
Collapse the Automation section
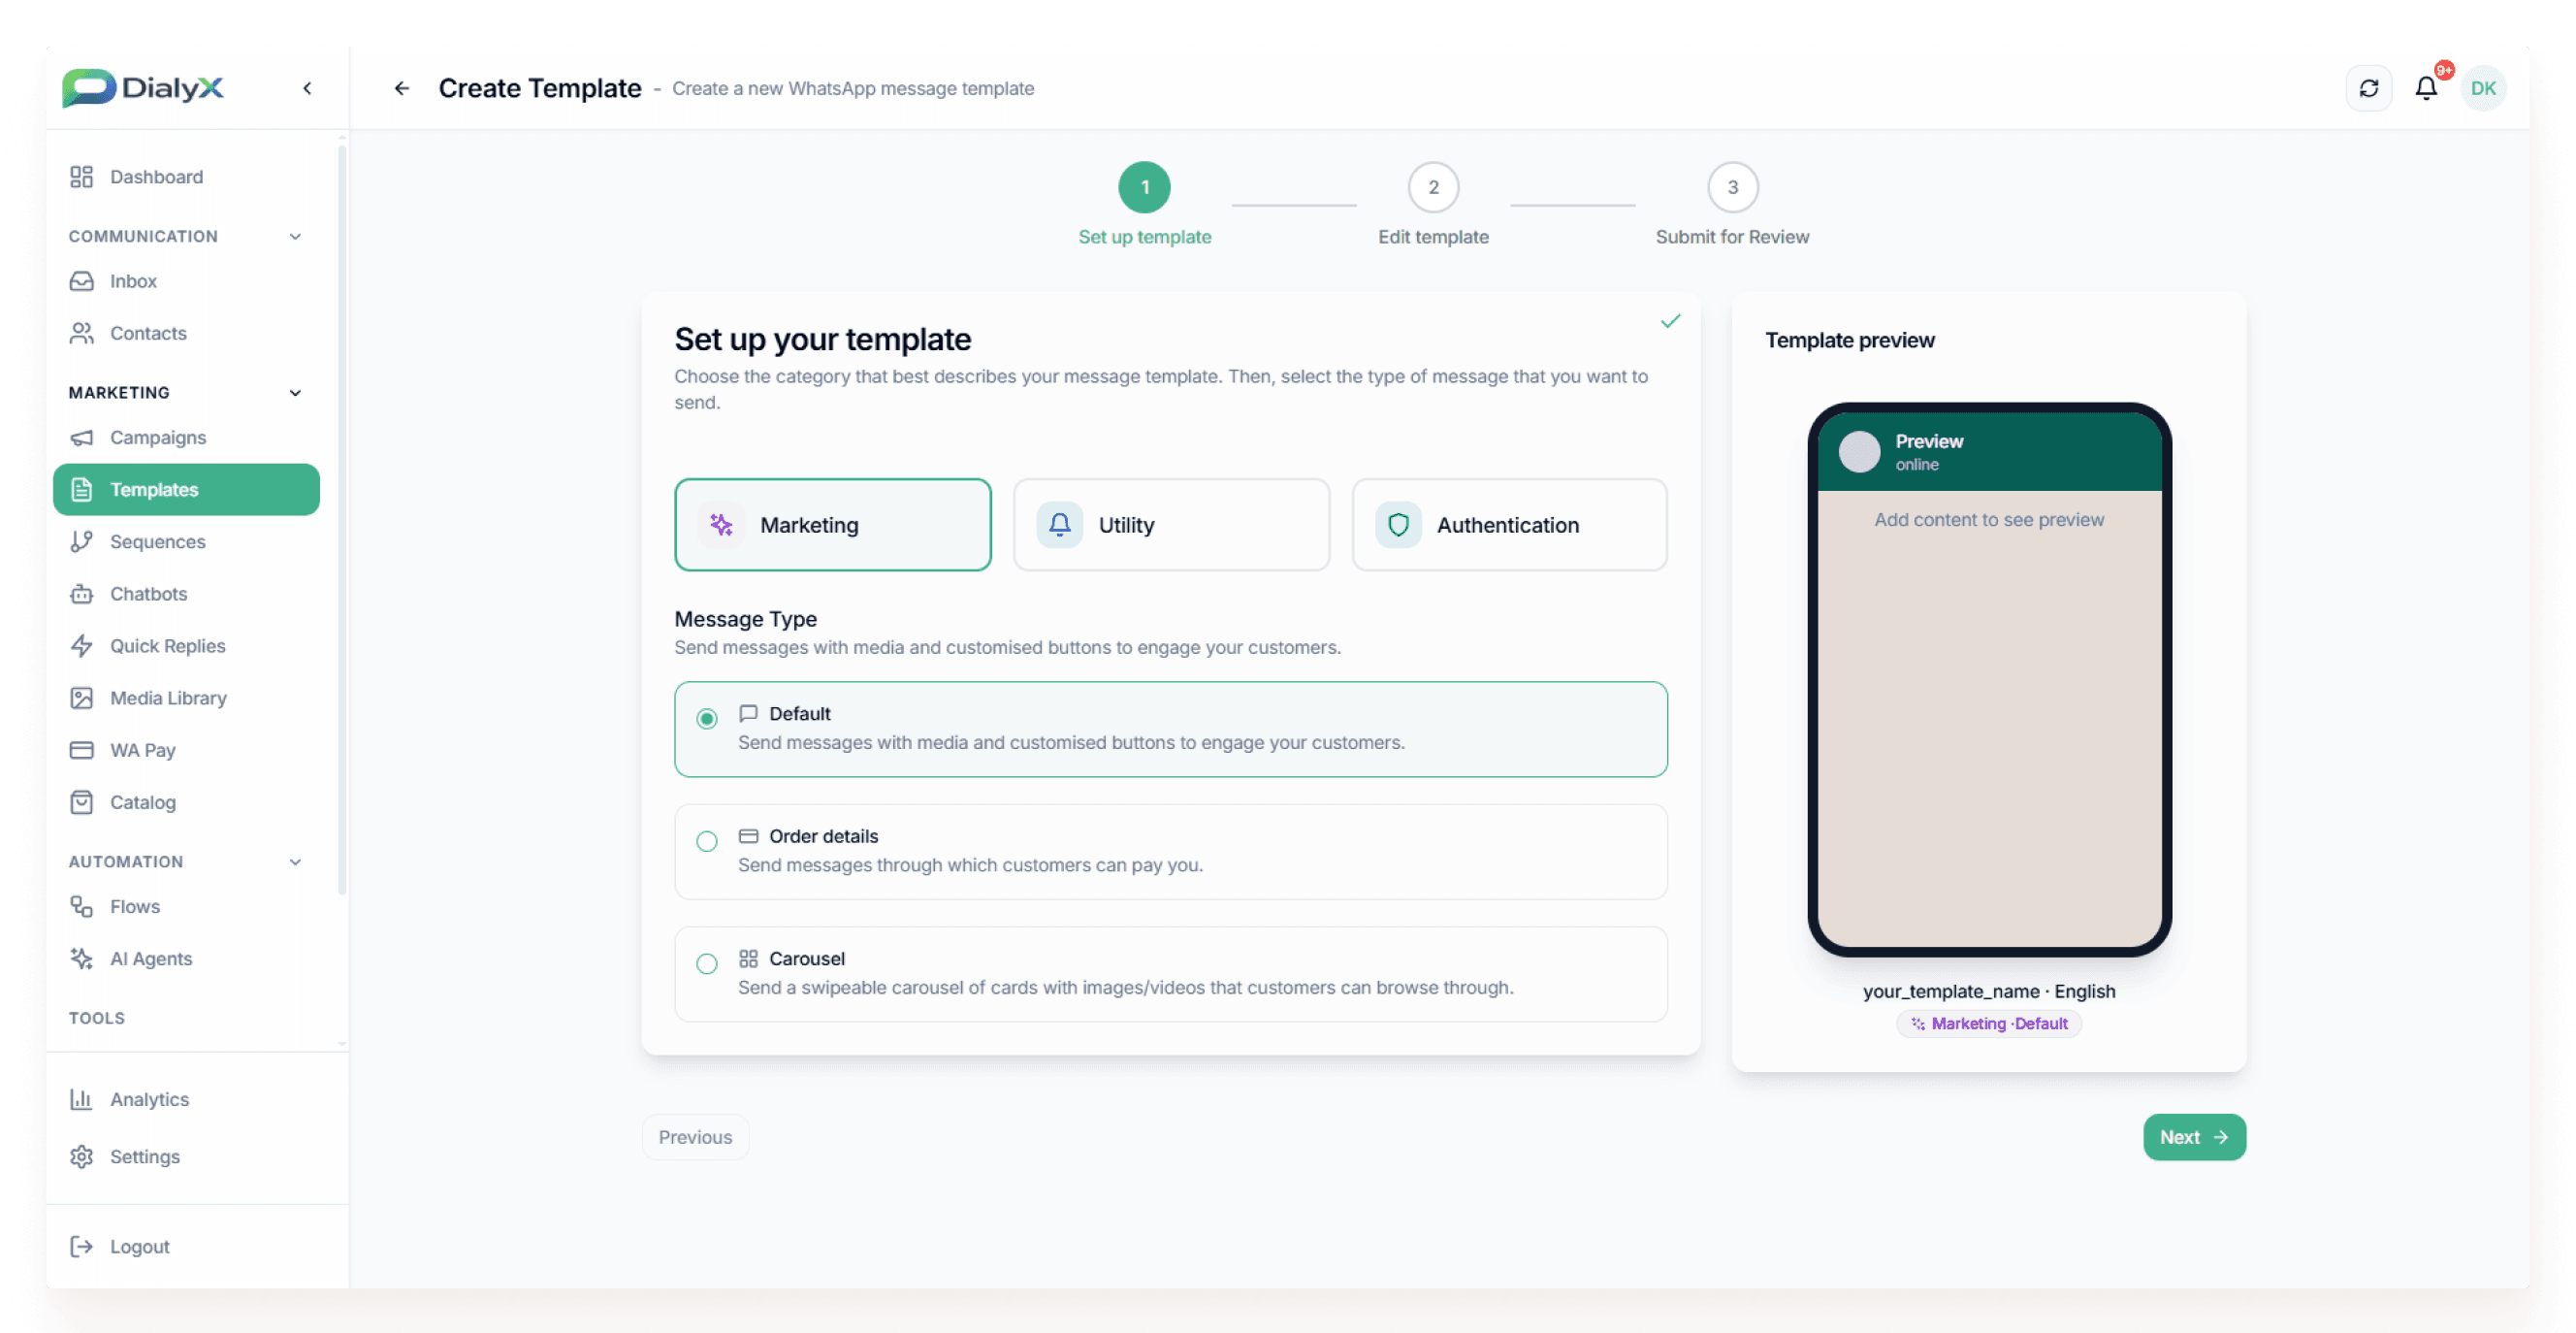coord(295,861)
